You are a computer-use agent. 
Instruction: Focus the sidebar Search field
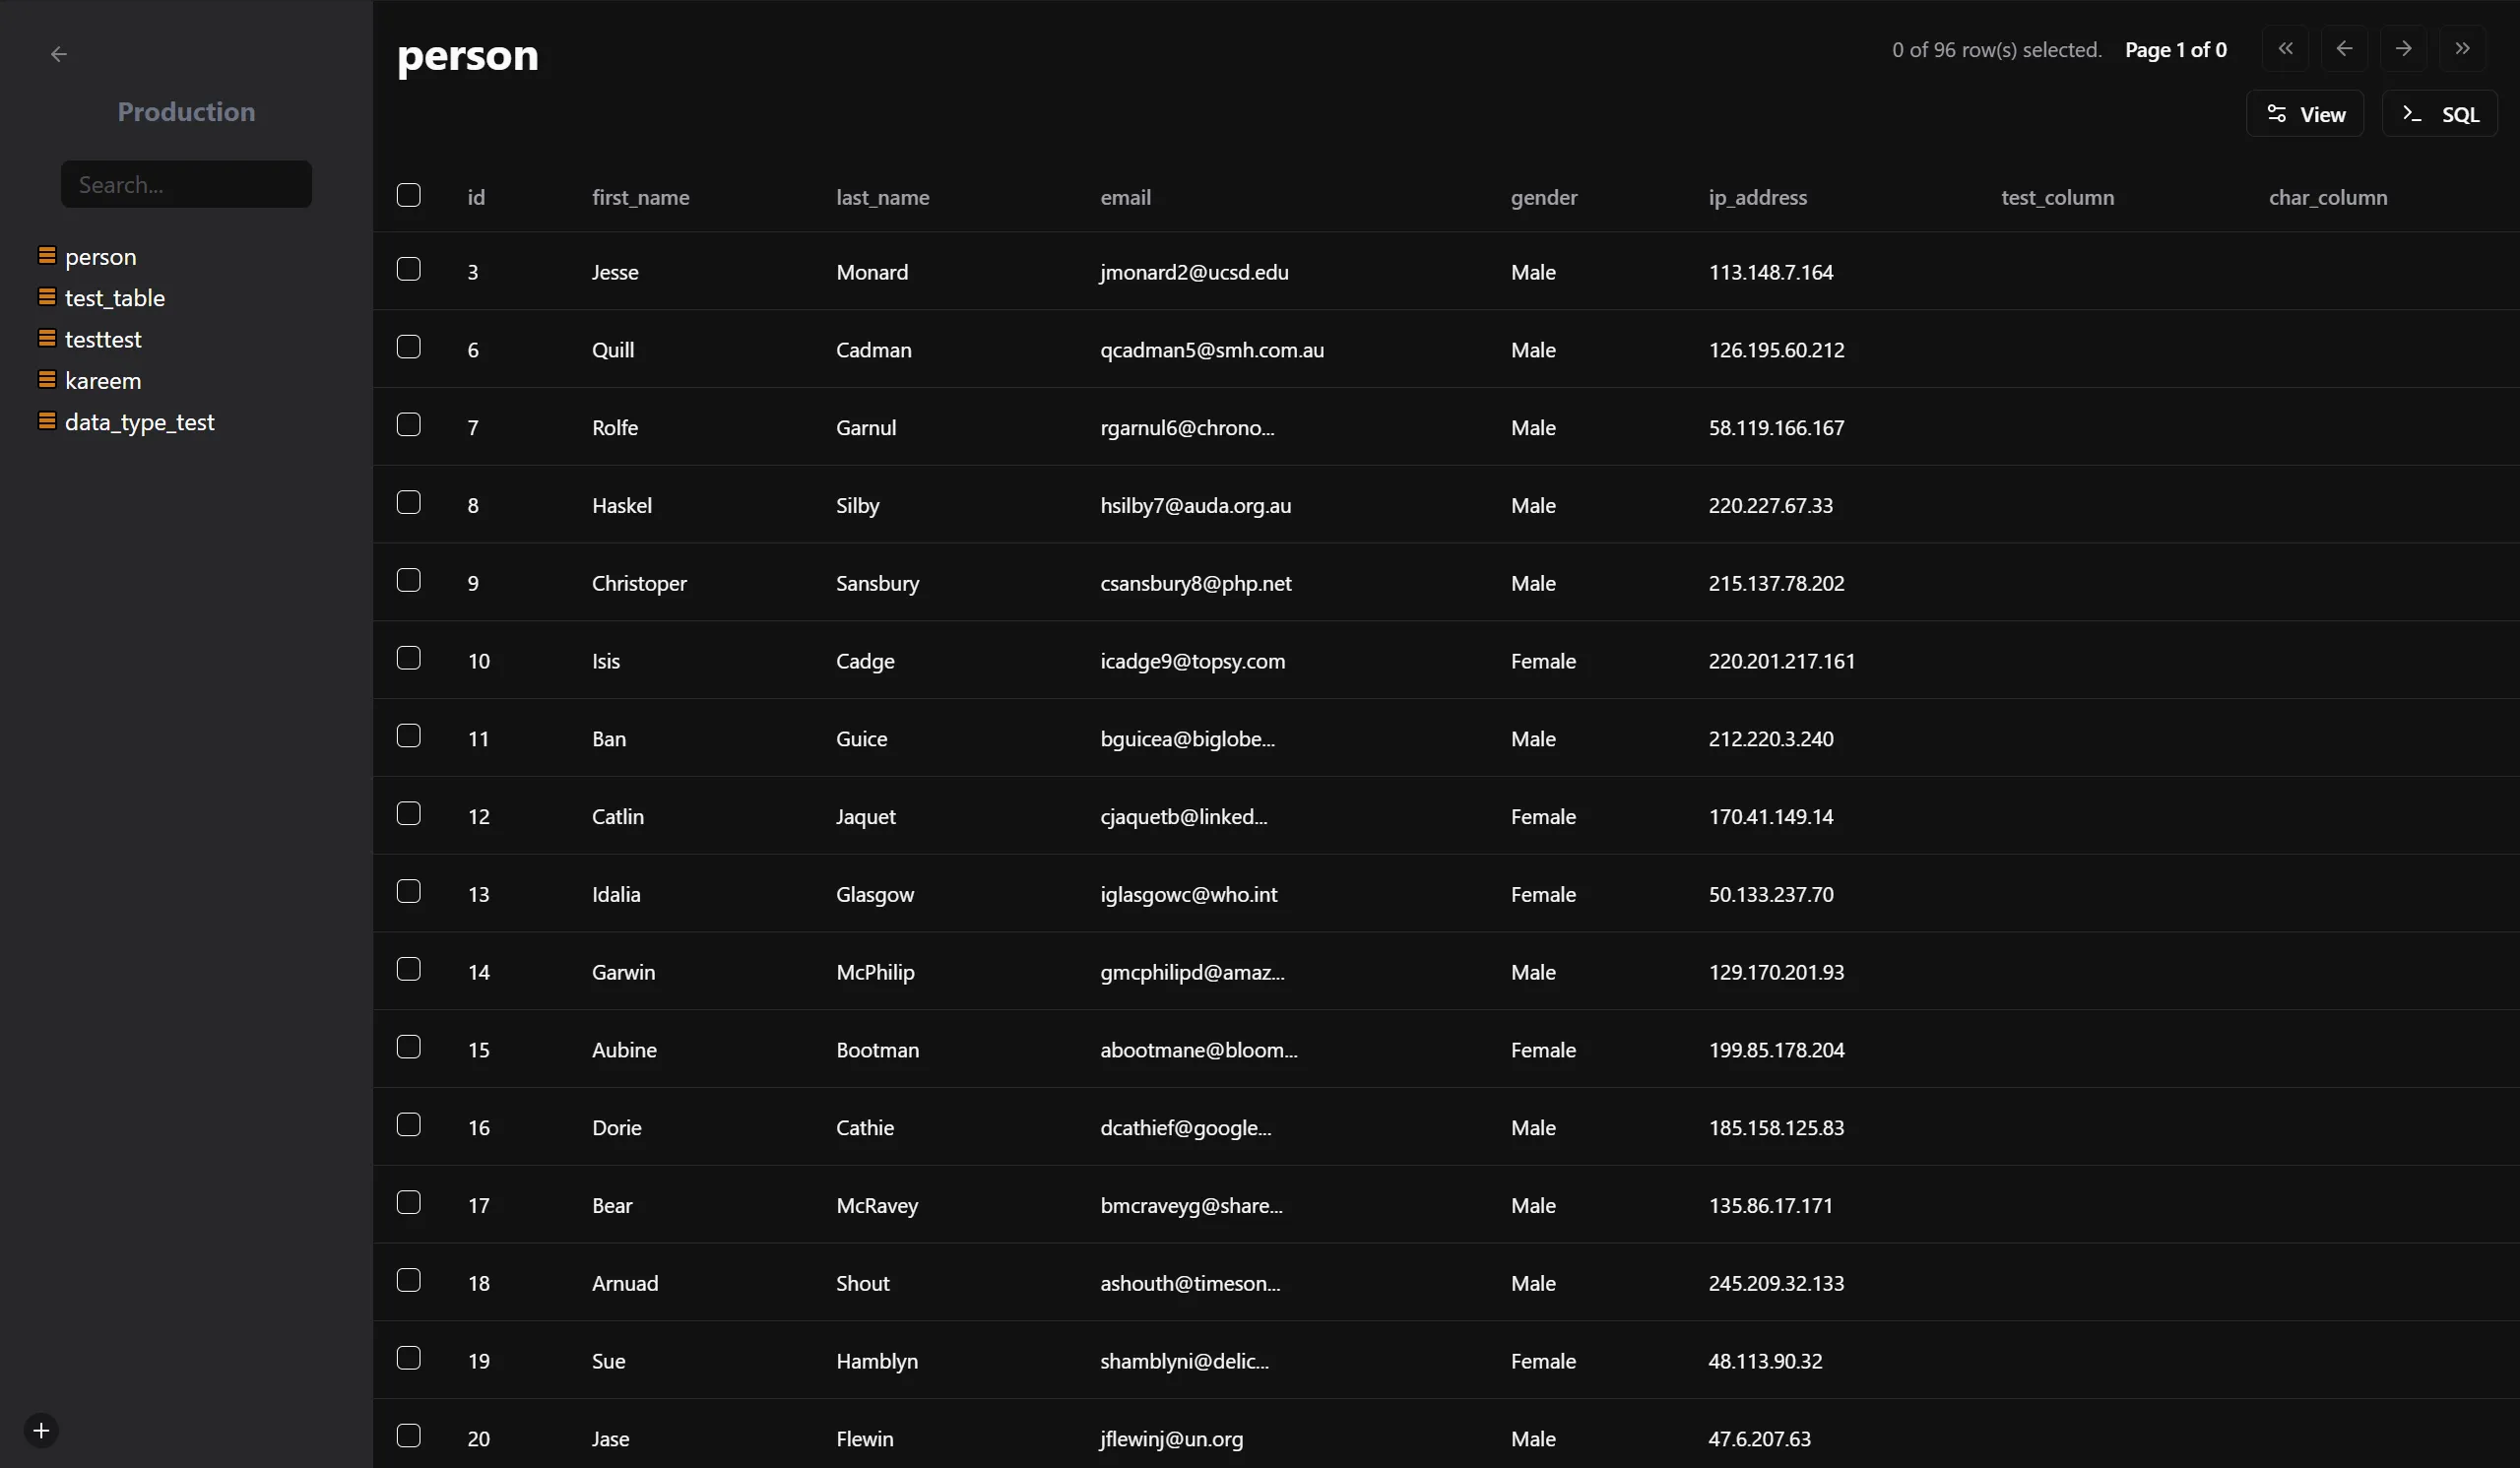[x=186, y=185]
